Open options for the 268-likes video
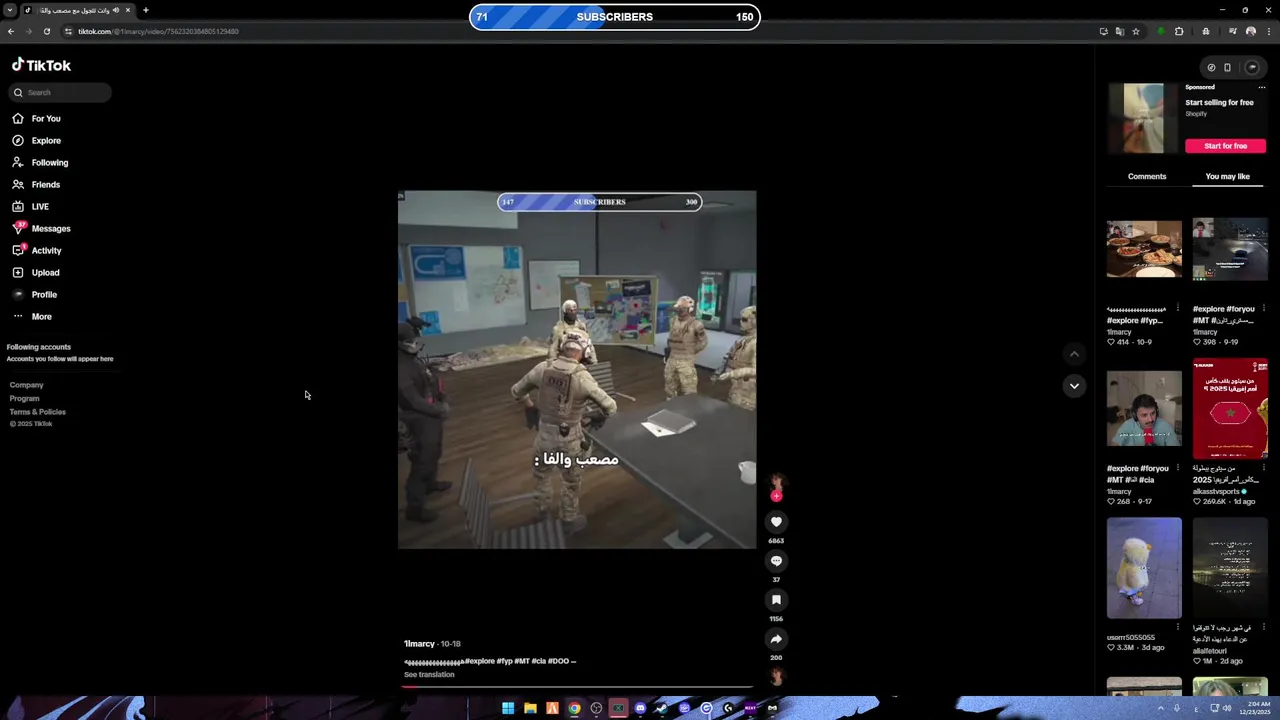 point(1177,468)
